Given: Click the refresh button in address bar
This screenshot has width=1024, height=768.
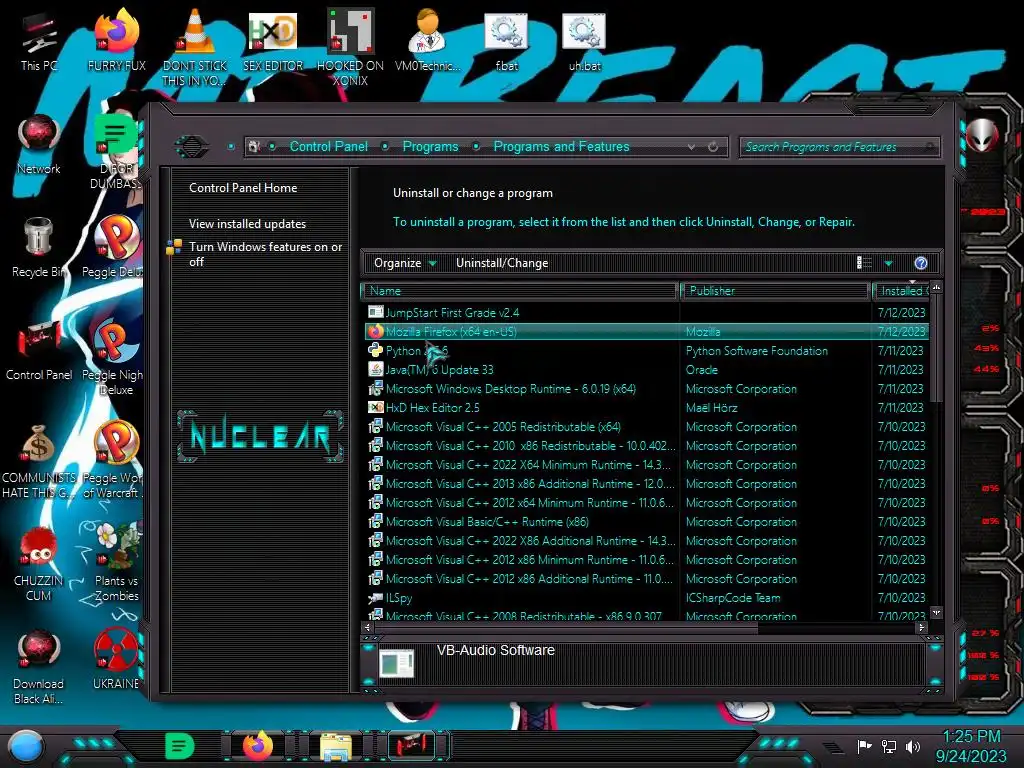Looking at the screenshot, I should (713, 146).
